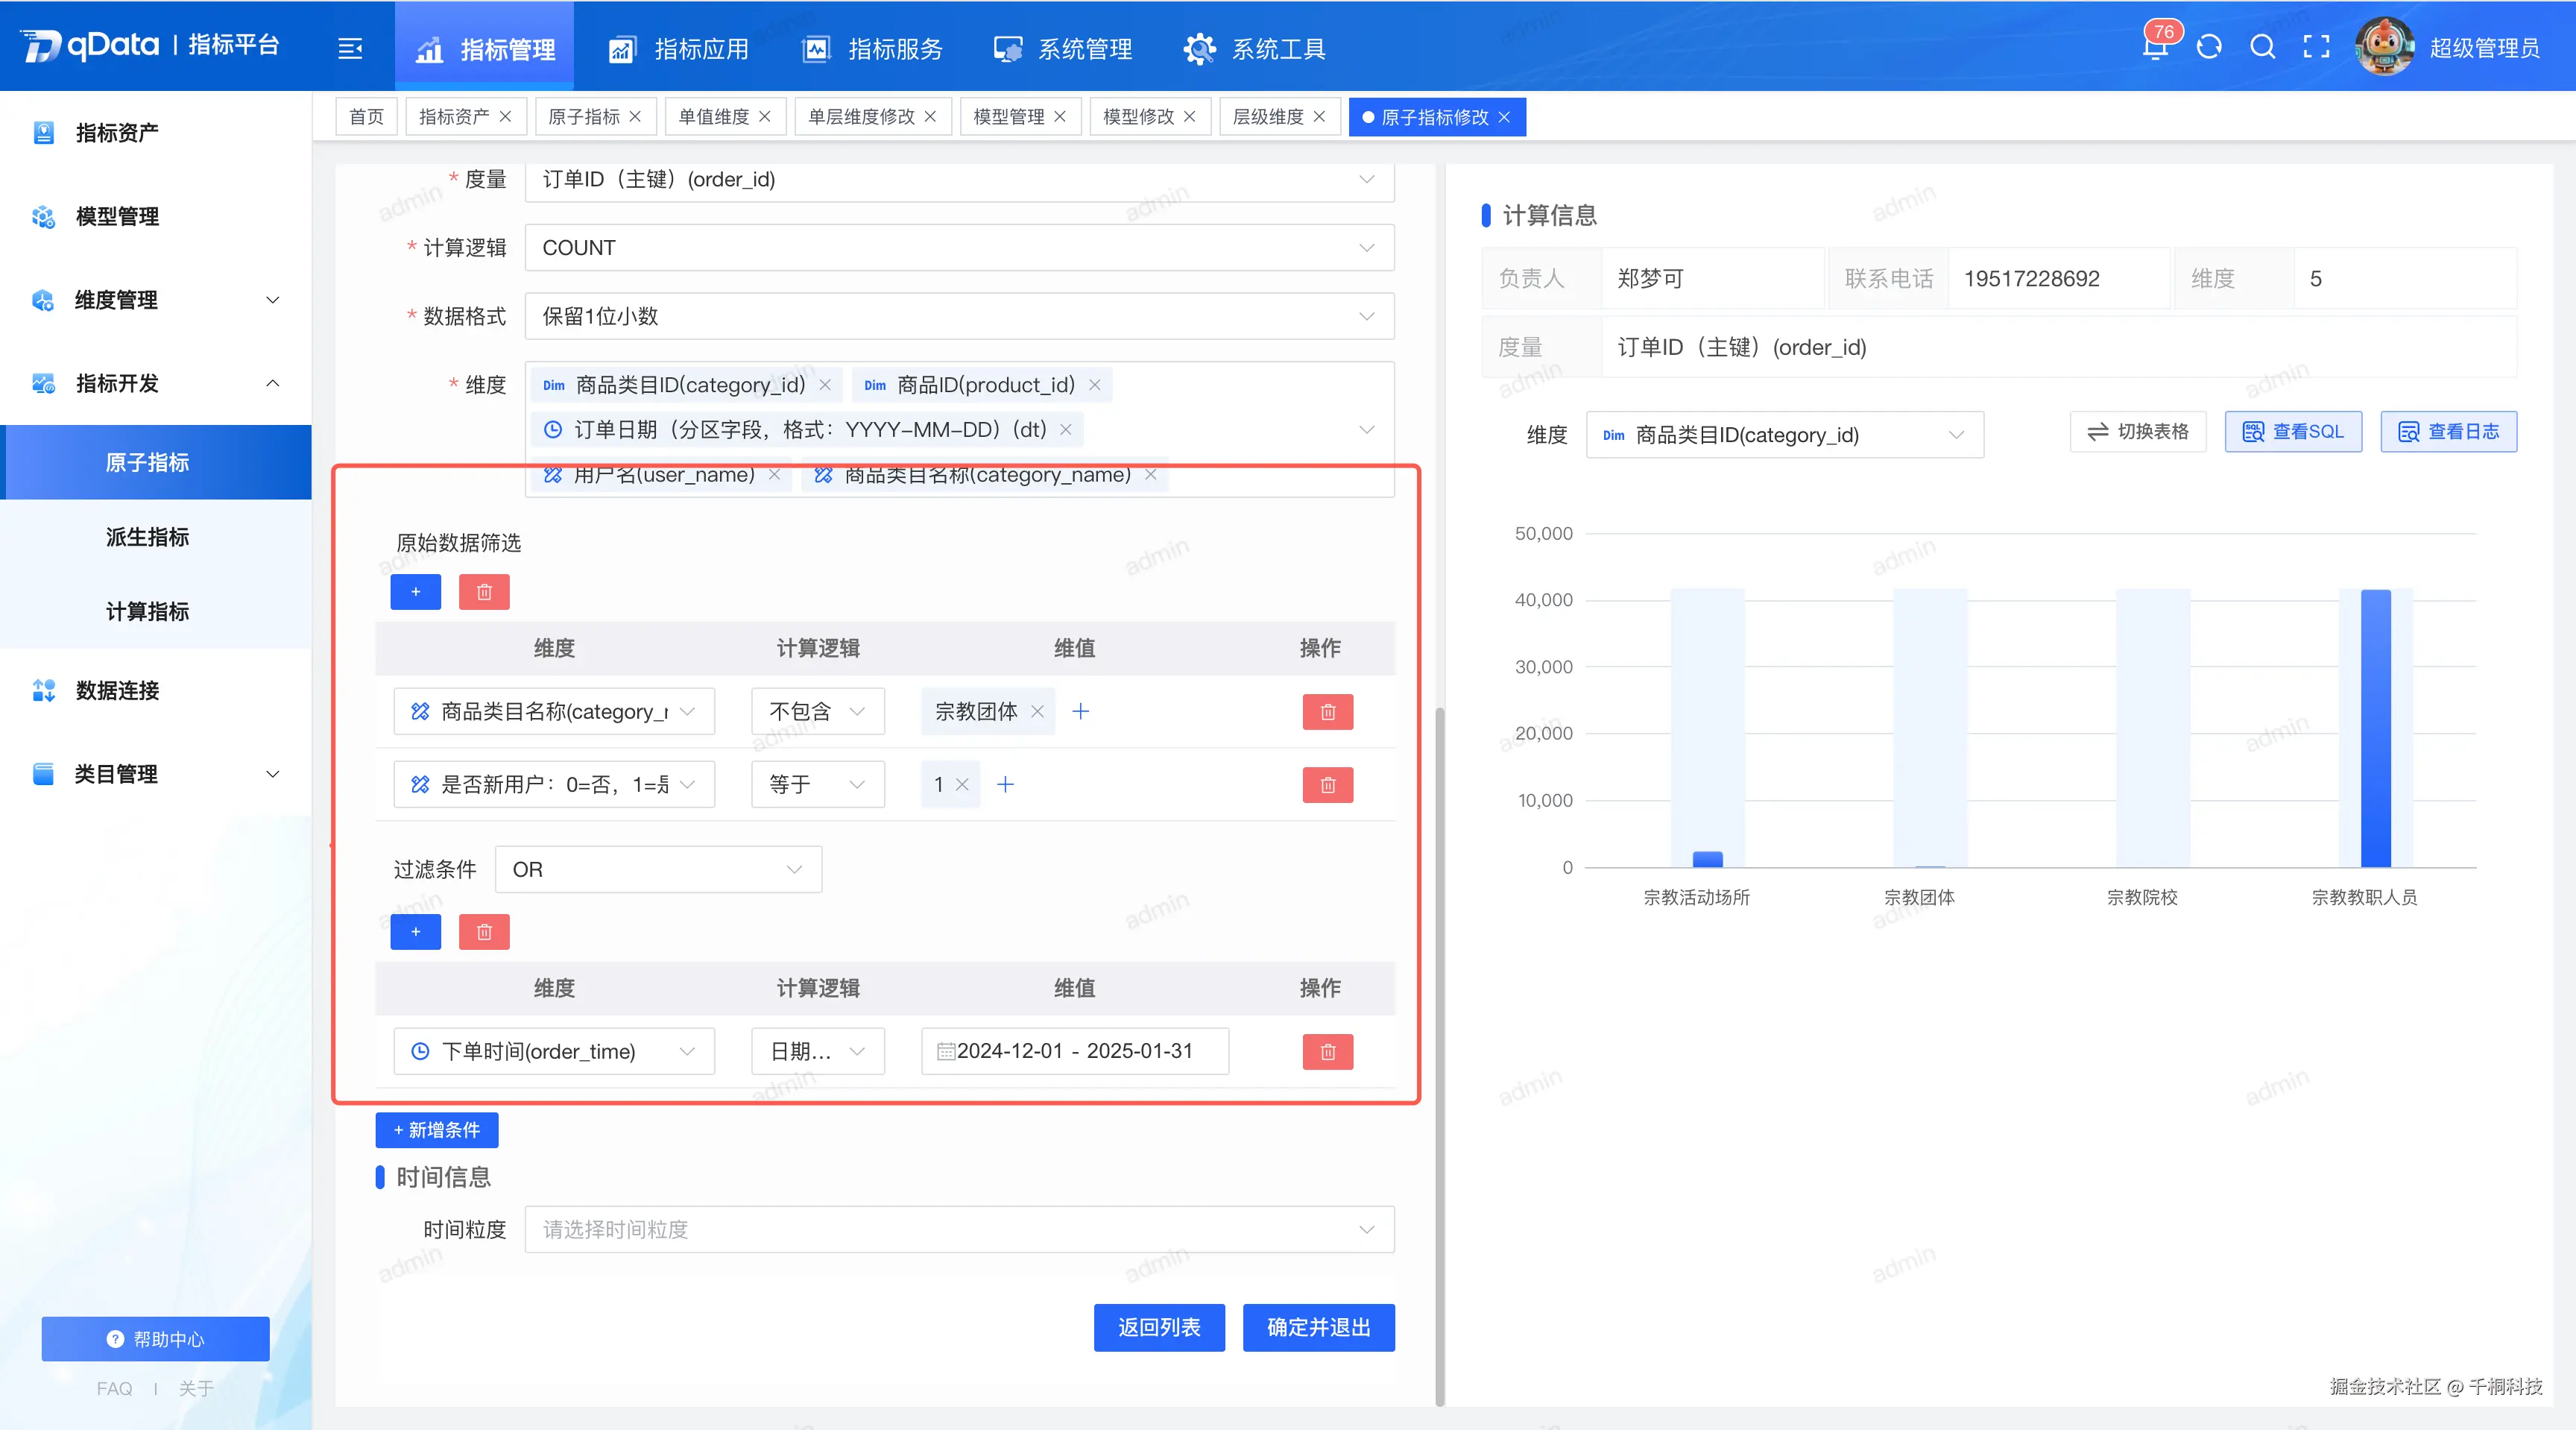Image resolution: width=2576 pixels, height=1430 pixels.
Task: Collapse sidebar with hamburger icon
Action: pos(350,48)
